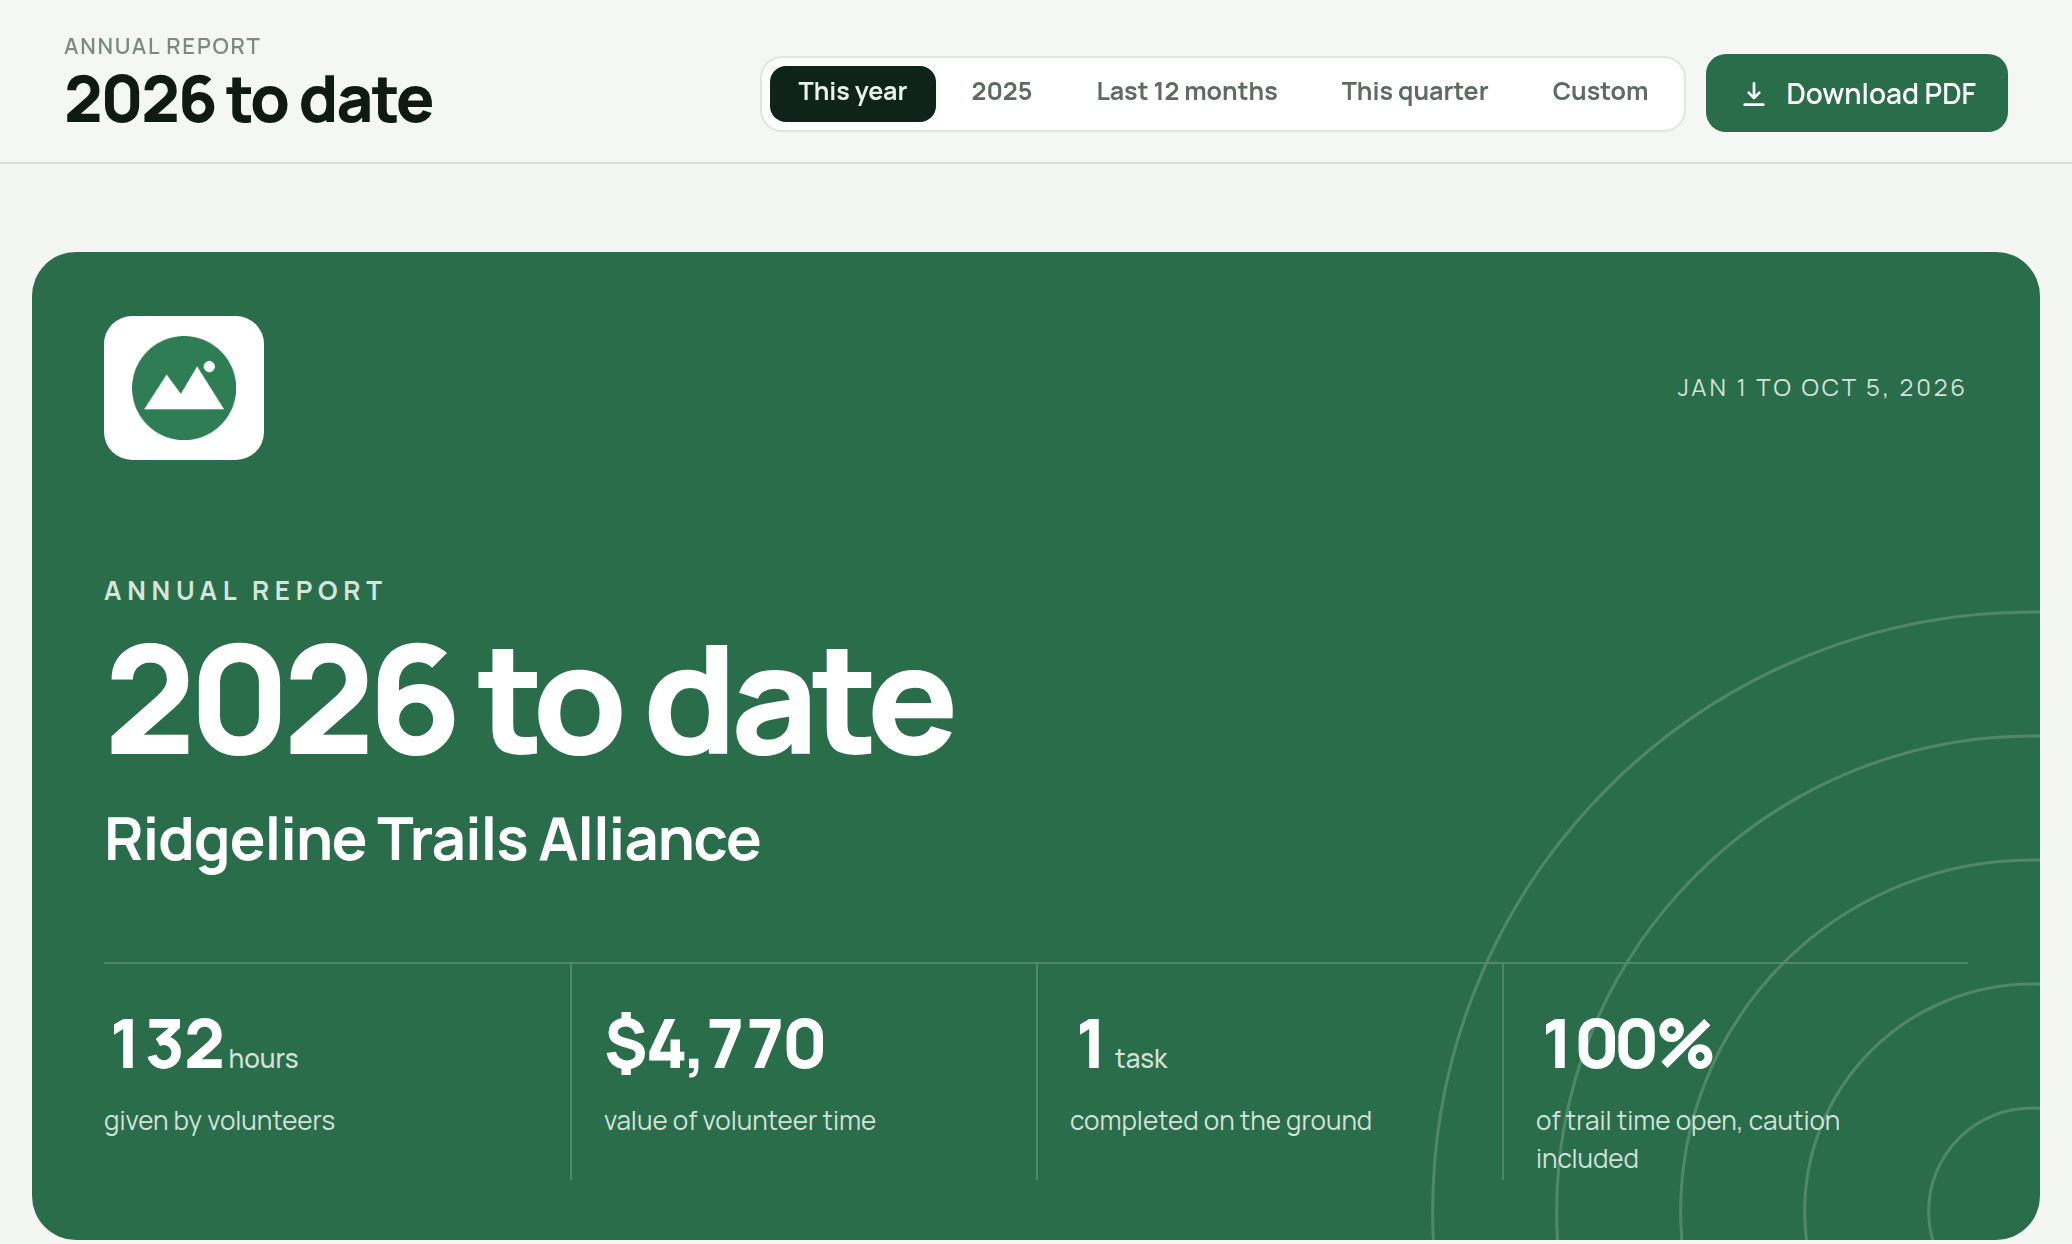
Task: Click the 100% trail time stat
Action: pyautogui.click(x=1627, y=1044)
